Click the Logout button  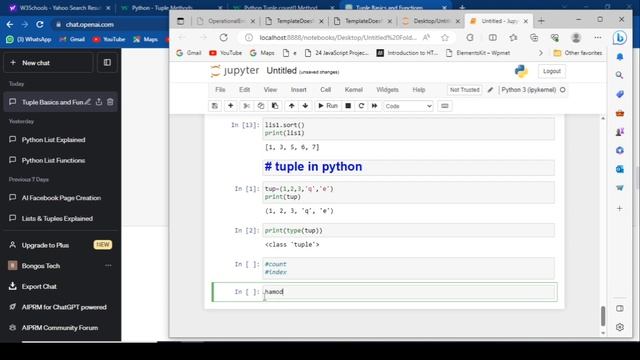pyautogui.click(x=552, y=71)
